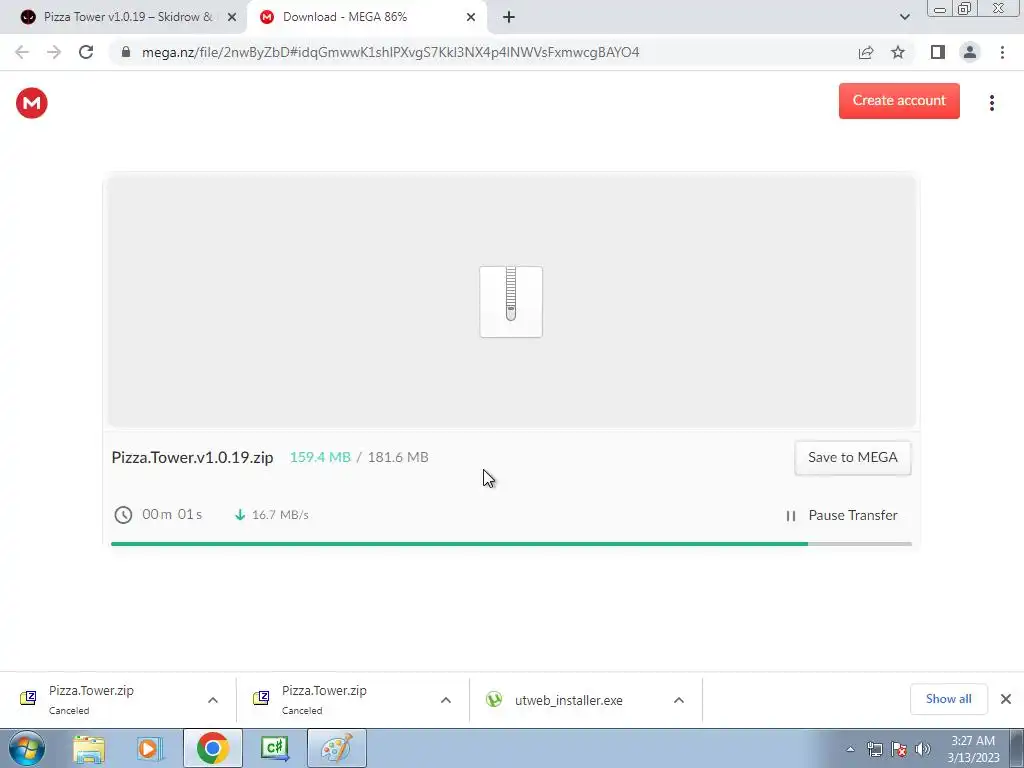Open Paint from the taskbar
Viewport: 1024px width, 768px height.
coord(337,748)
